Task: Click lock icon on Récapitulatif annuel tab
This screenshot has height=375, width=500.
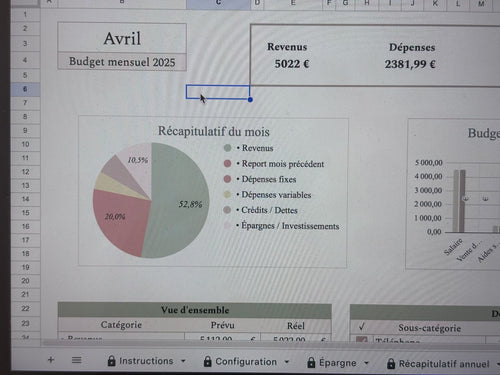Action: (391, 364)
